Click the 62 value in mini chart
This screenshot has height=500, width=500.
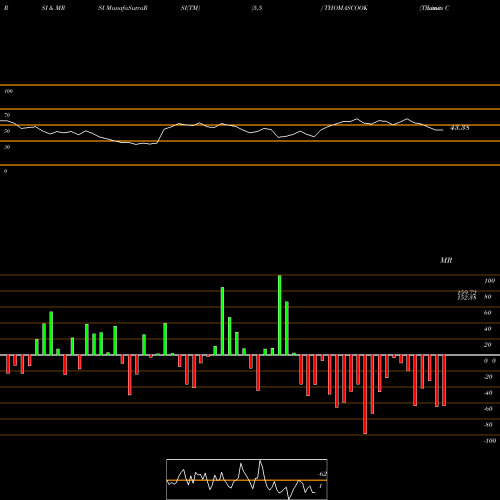(x=322, y=474)
